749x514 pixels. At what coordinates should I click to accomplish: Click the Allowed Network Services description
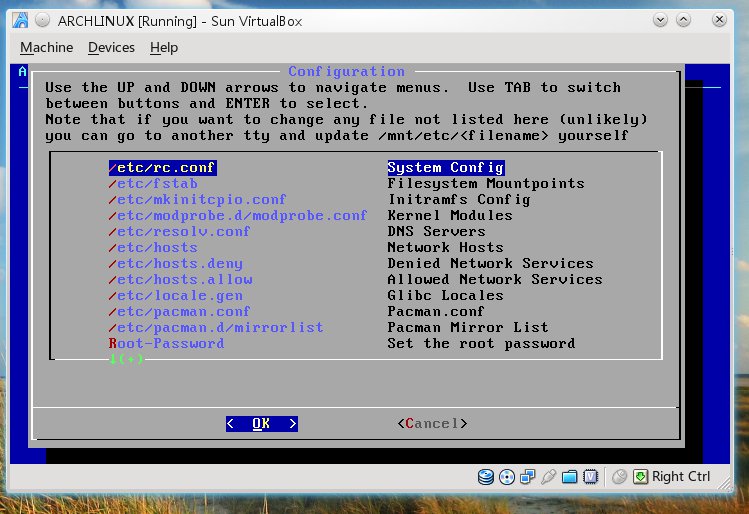click(x=495, y=279)
